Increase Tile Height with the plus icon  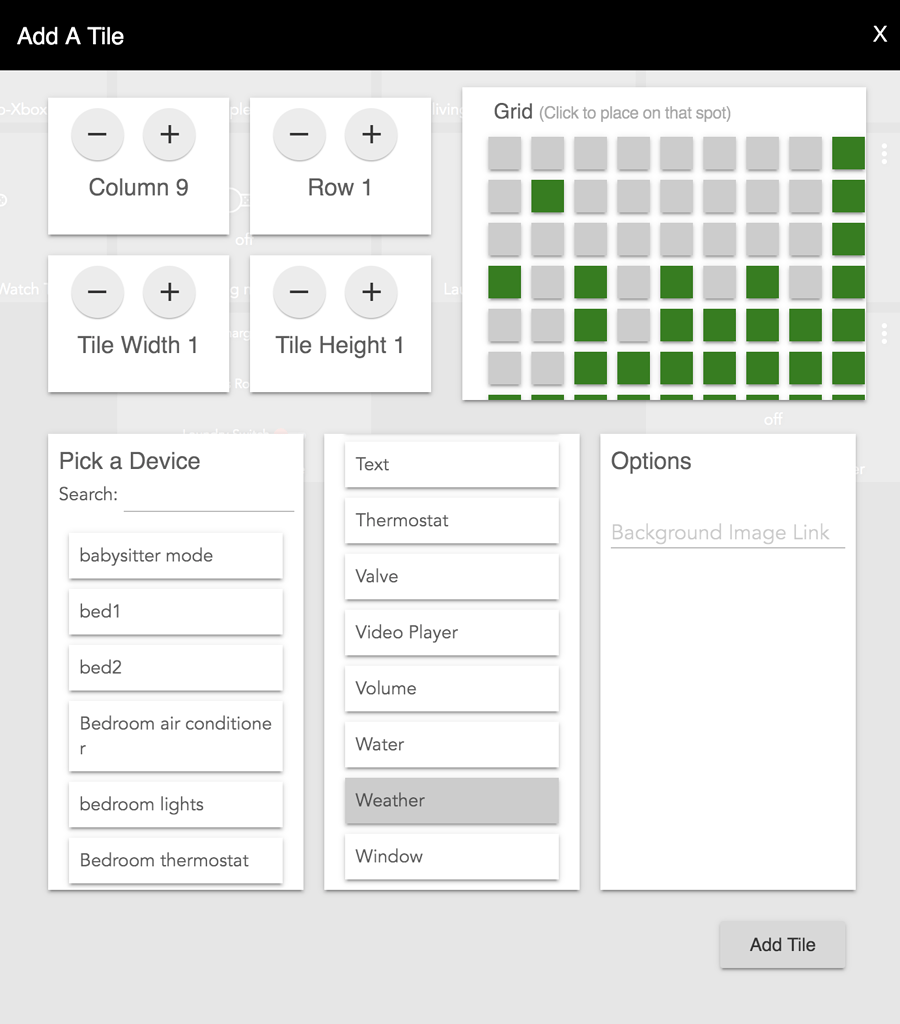click(371, 292)
